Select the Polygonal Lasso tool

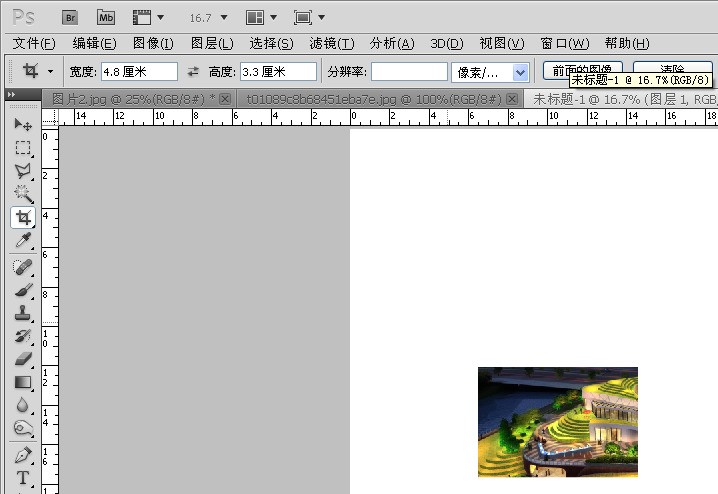tap(23, 171)
